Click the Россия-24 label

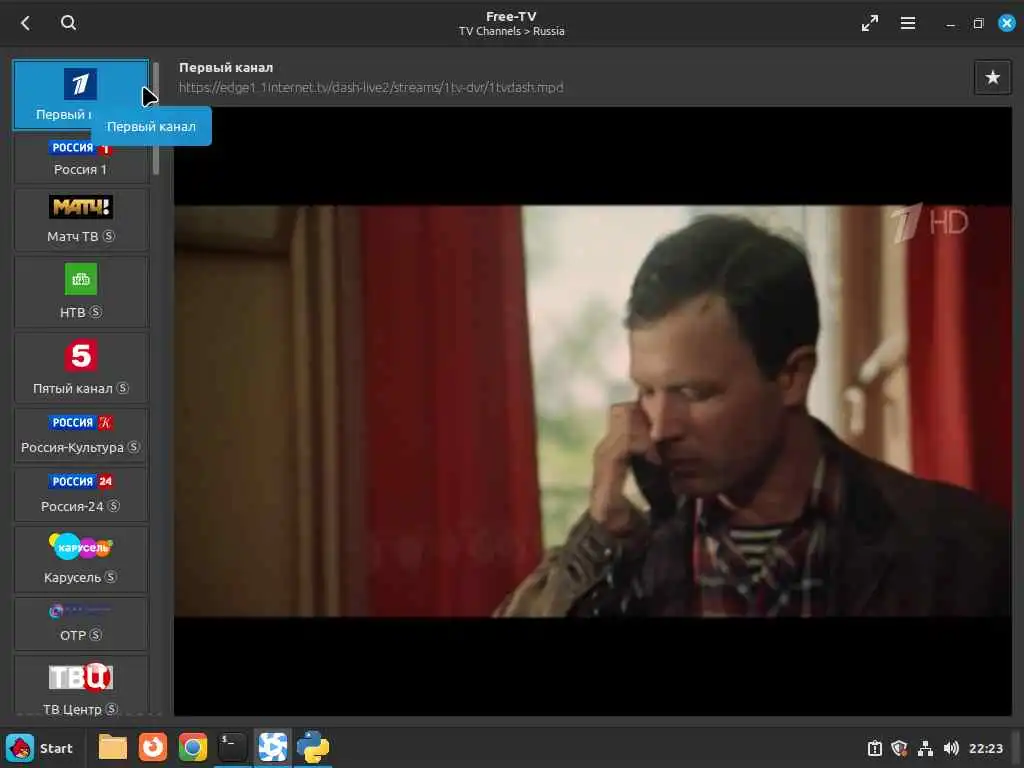point(72,506)
